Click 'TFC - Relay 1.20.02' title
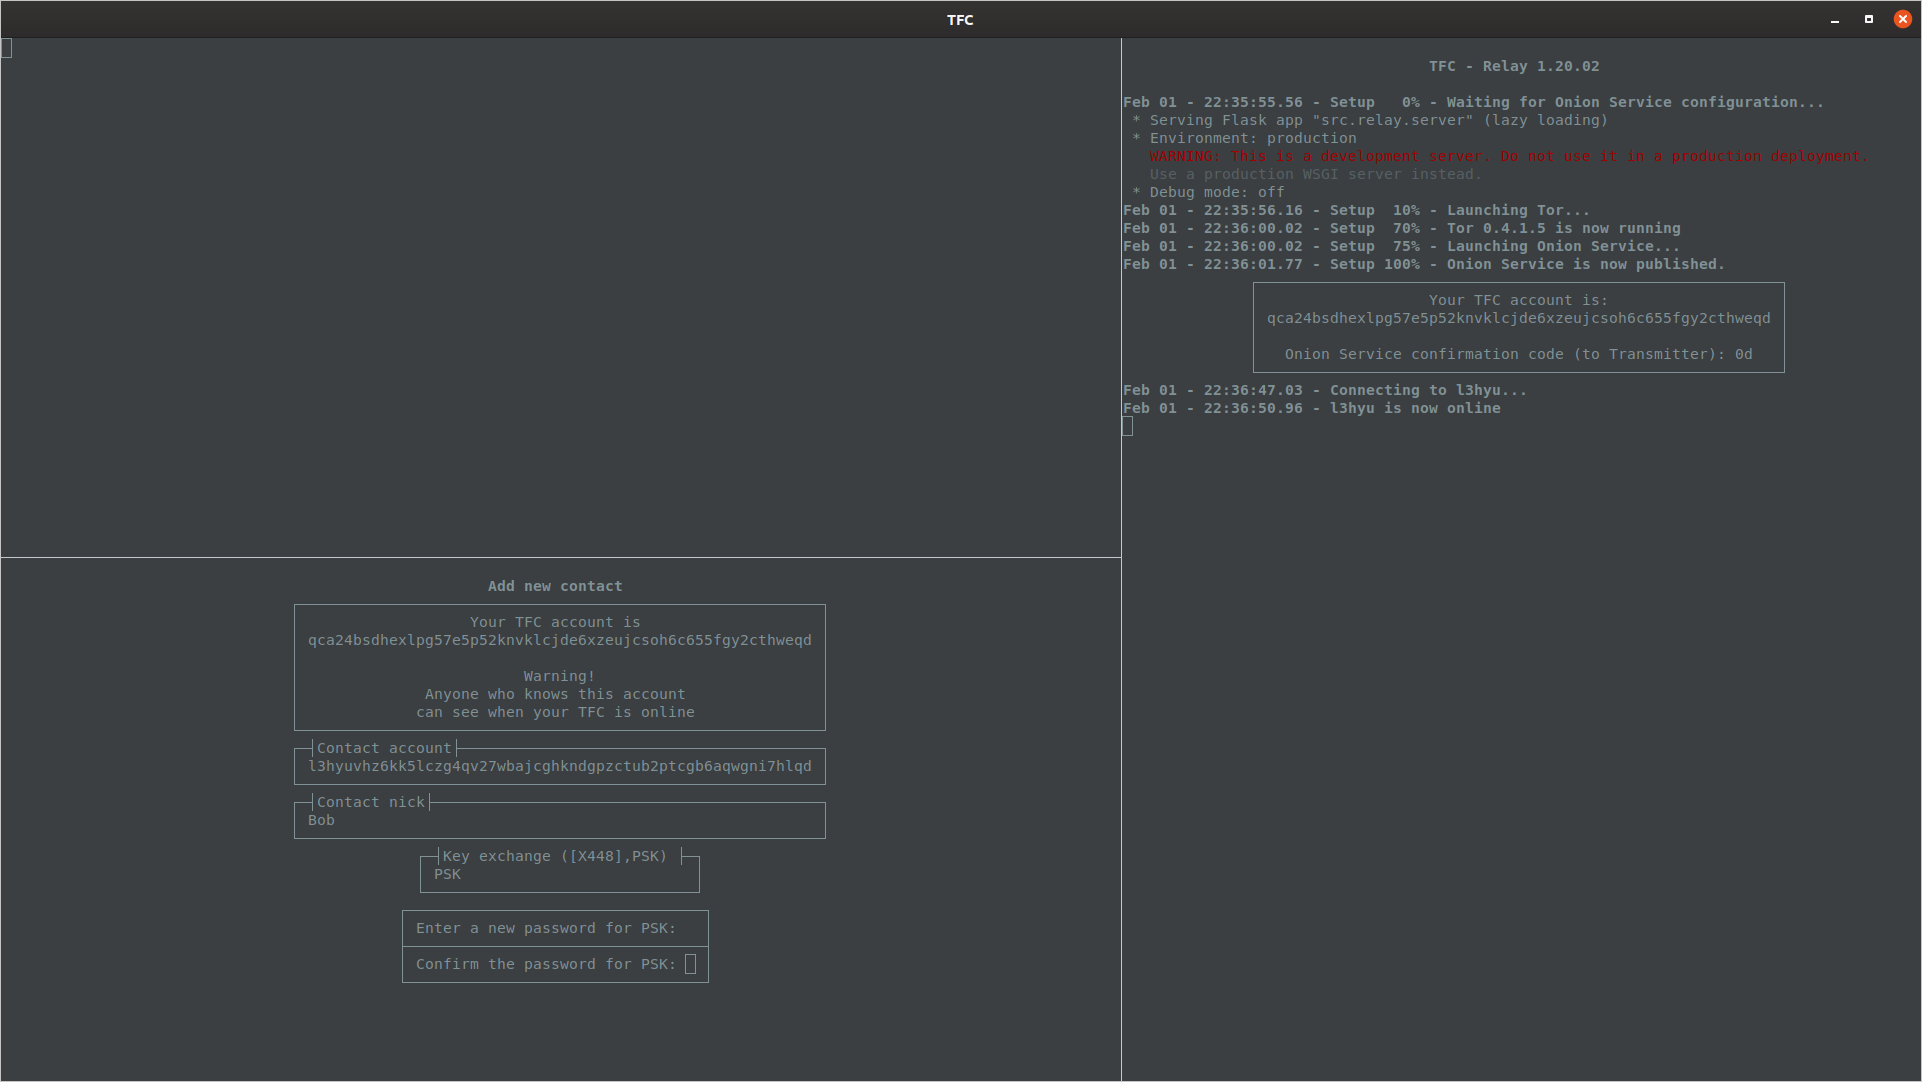Viewport: 1922px width, 1082px height. point(1514,66)
